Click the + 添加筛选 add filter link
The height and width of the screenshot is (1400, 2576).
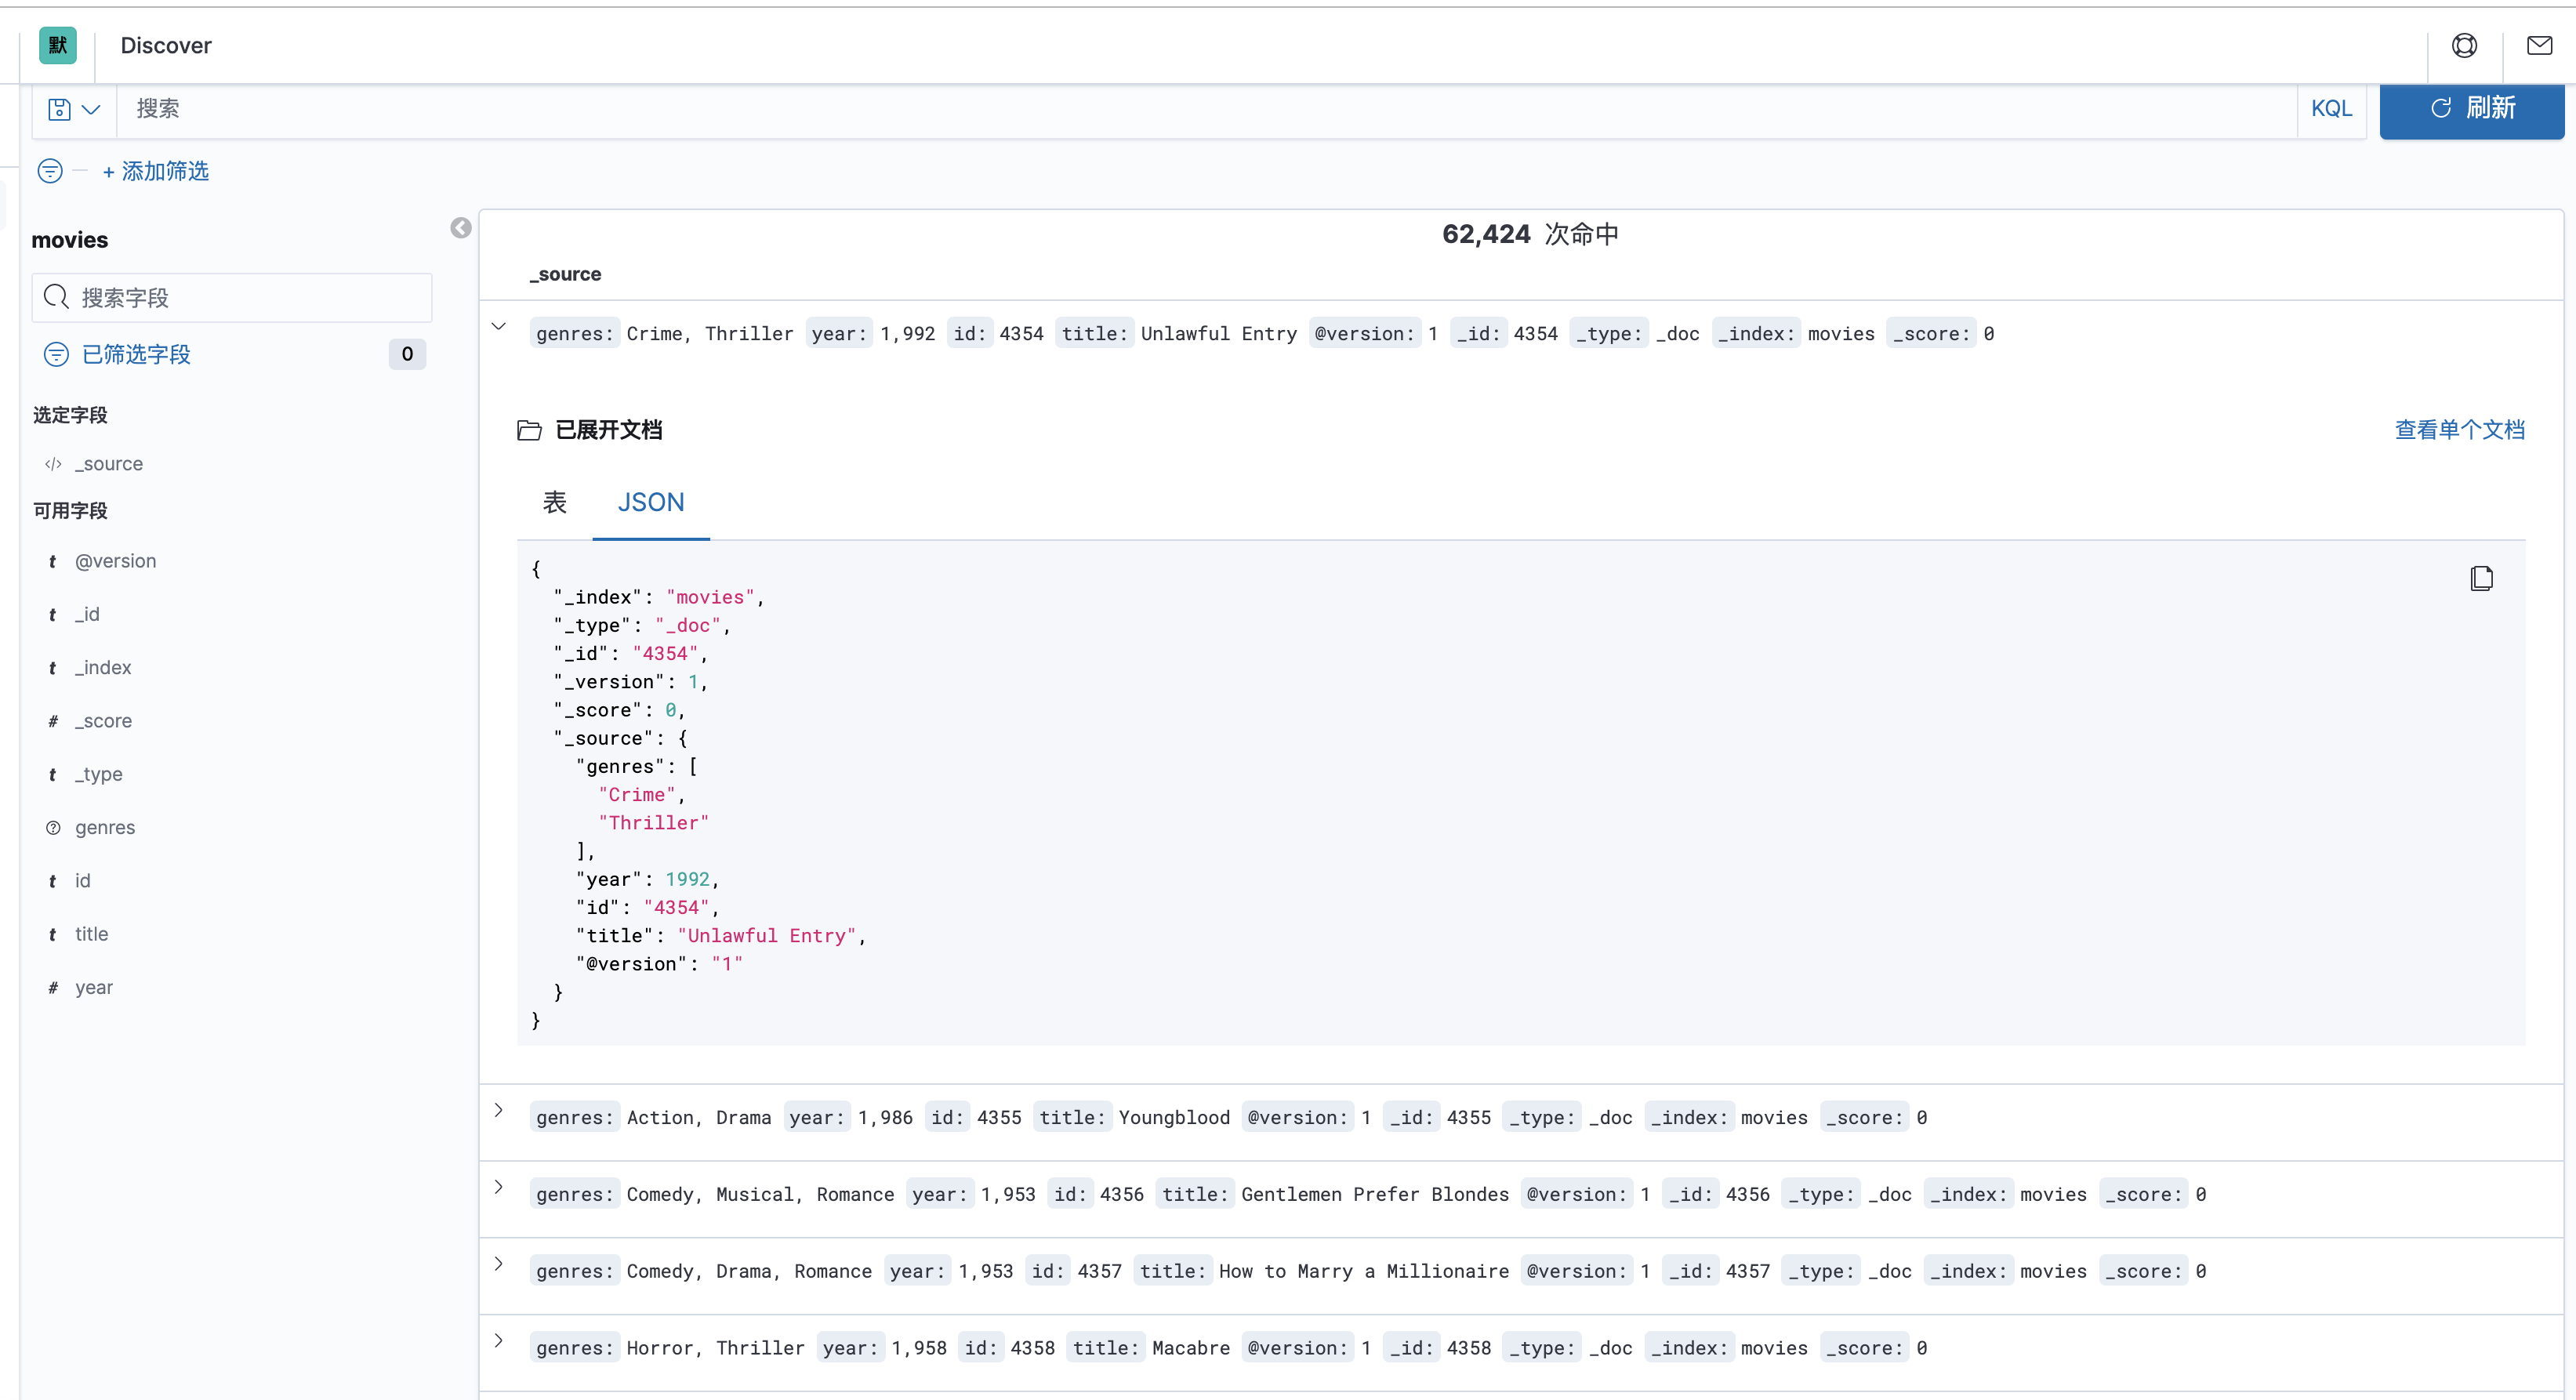(x=156, y=171)
